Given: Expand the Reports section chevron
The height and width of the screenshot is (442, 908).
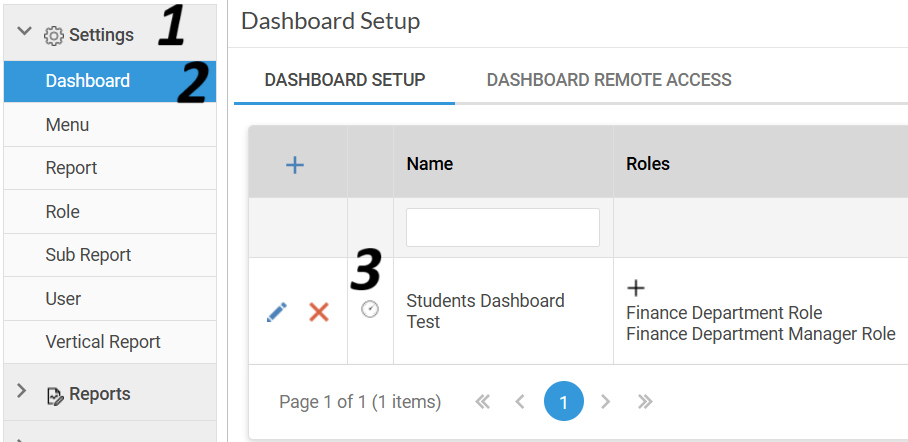Looking at the screenshot, I should pos(21,391).
